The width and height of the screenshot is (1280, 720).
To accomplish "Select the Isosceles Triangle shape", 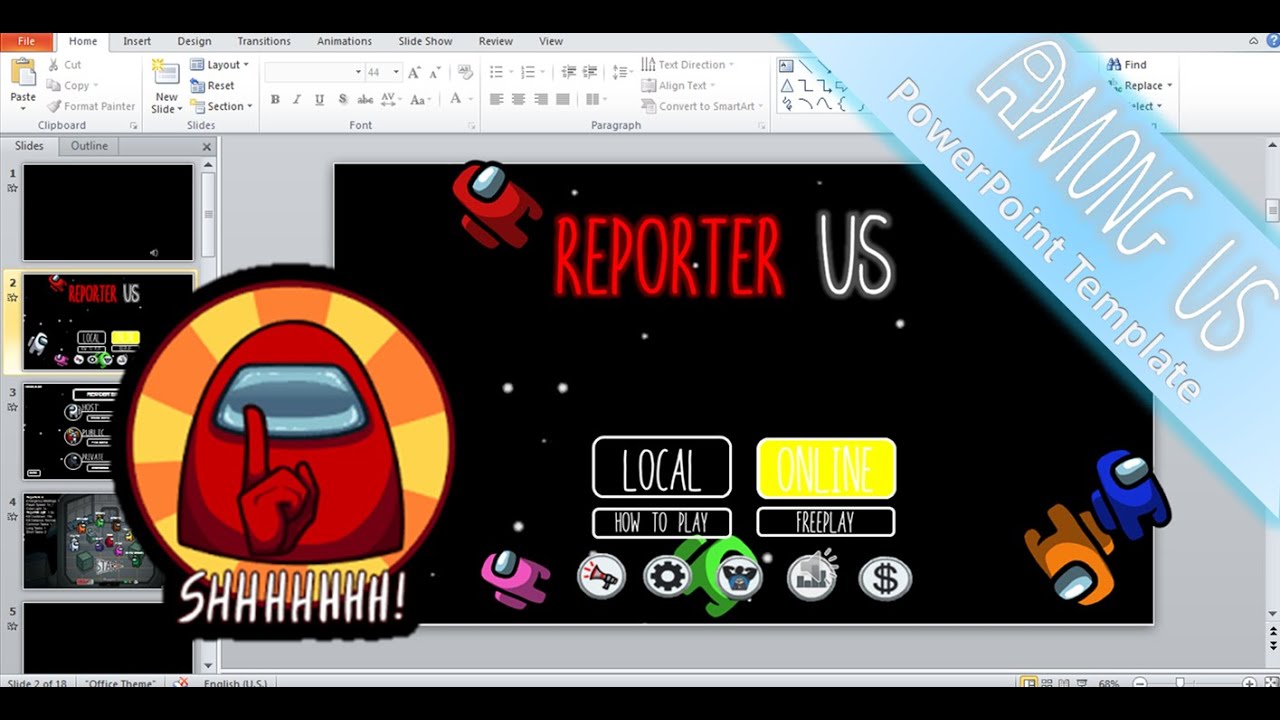I will 788,86.
